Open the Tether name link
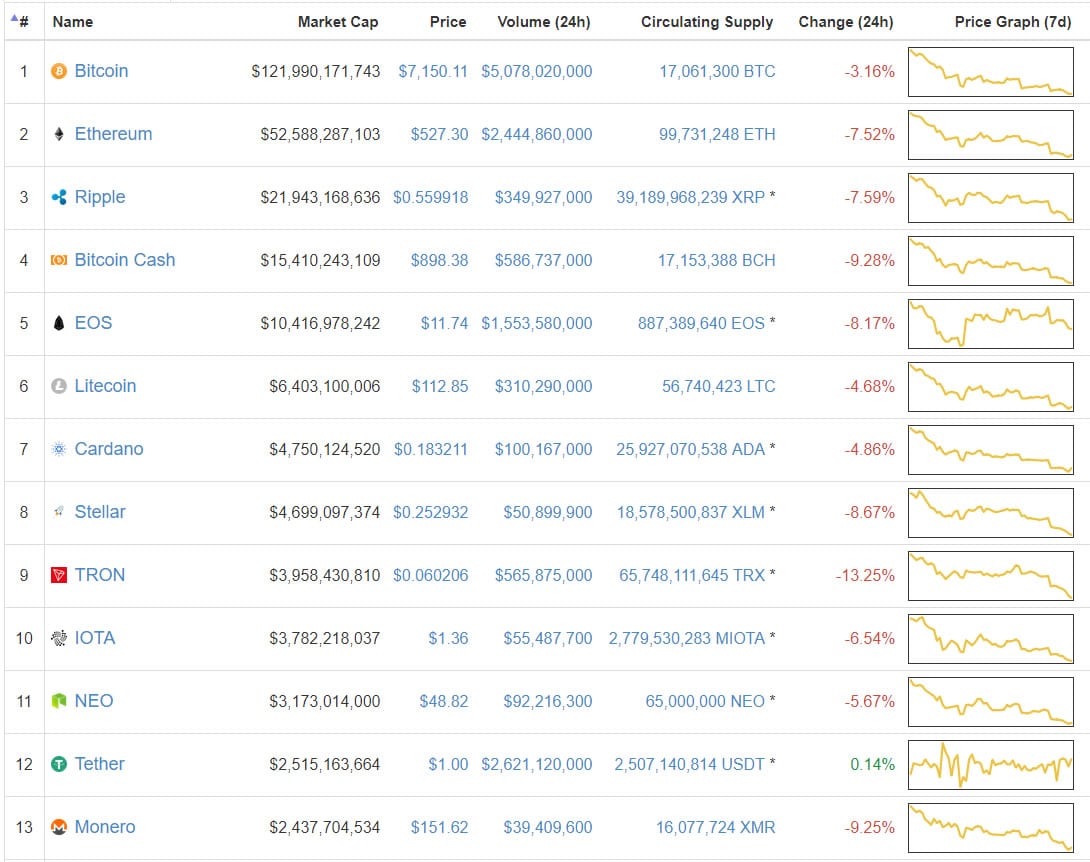The image size is (1090, 862). click(99, 764)
